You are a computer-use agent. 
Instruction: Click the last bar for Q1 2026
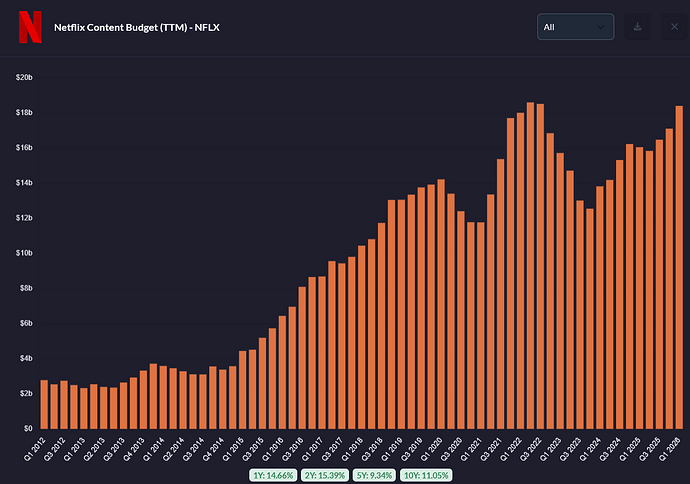pyautogui.click(x=679, y=268)
